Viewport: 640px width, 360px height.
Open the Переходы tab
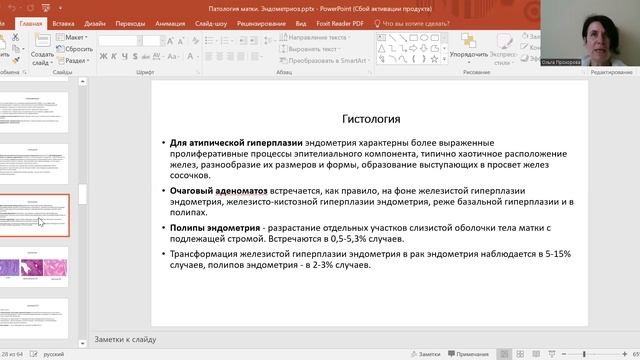[x=130, y=24]
